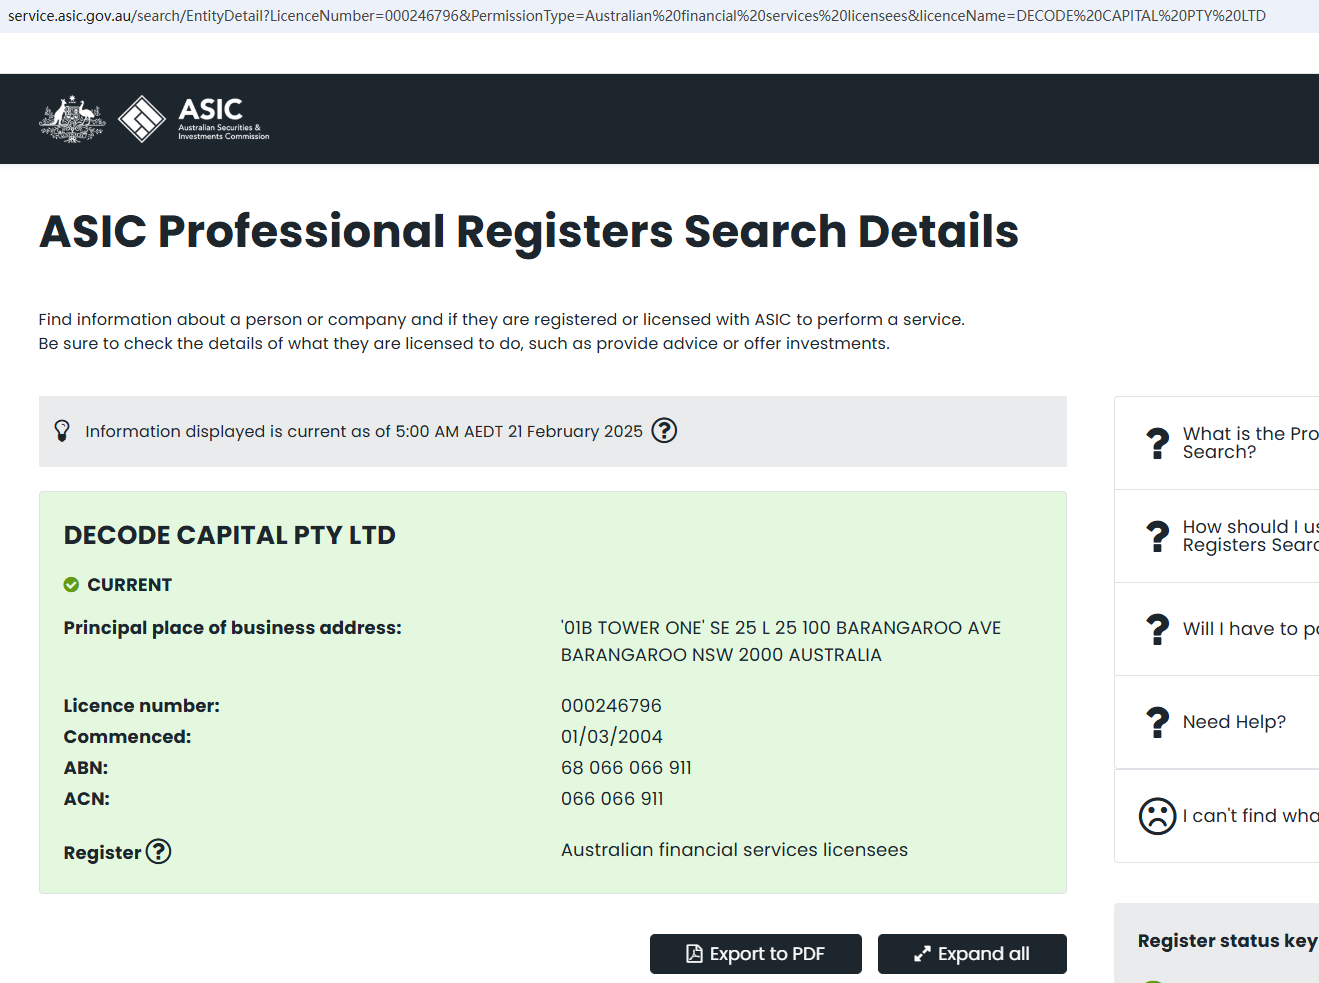This screenshot has width=1319, height=983.
Task: Click the browser URL address field
Action: click(x=637, y=16)
